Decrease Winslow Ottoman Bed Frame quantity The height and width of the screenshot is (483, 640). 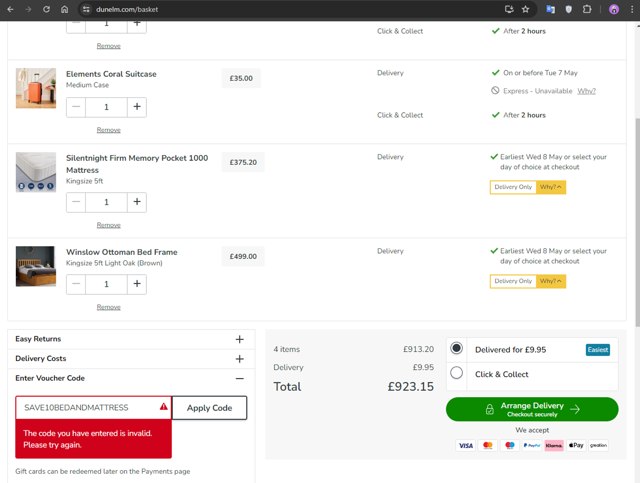(x=76, y=284)
